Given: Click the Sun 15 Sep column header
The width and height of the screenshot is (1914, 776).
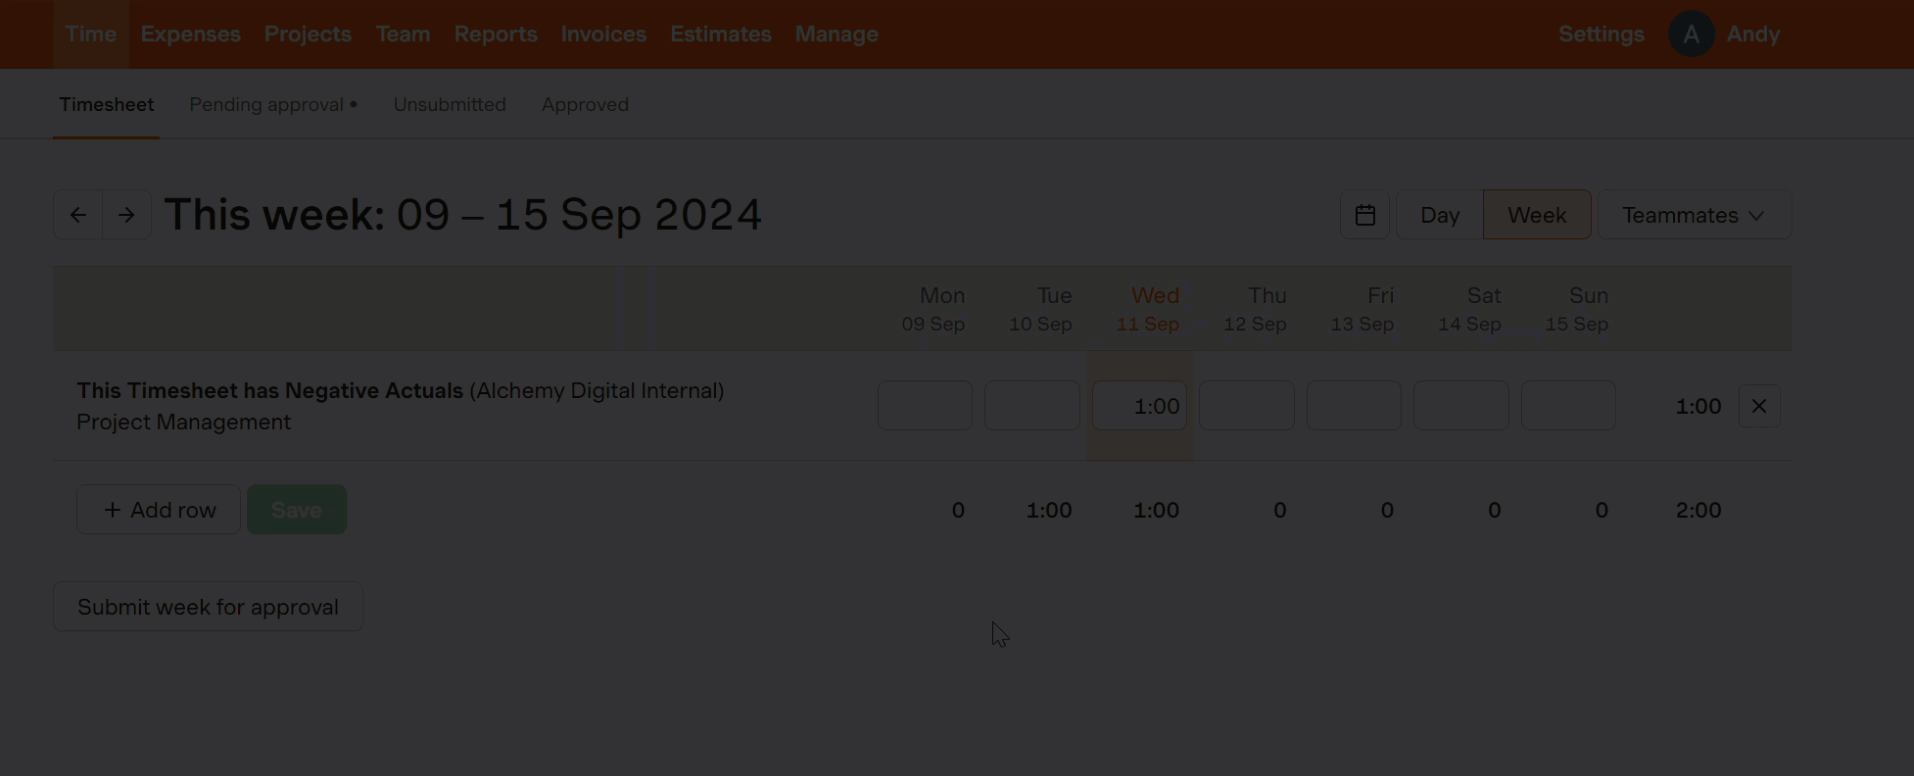Looking at the screenshot, I should click(x=1577, y=309).
